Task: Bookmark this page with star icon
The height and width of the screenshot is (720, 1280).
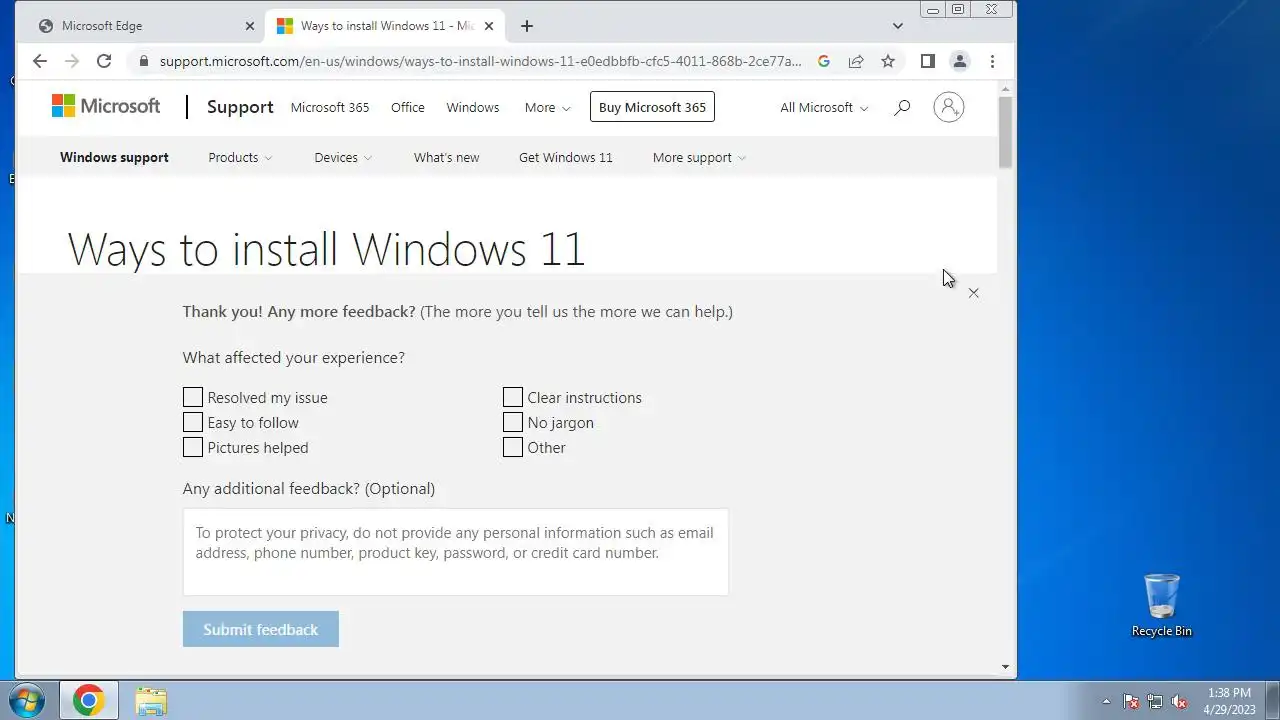Action: pyautogui.click(x=888, y=61)
